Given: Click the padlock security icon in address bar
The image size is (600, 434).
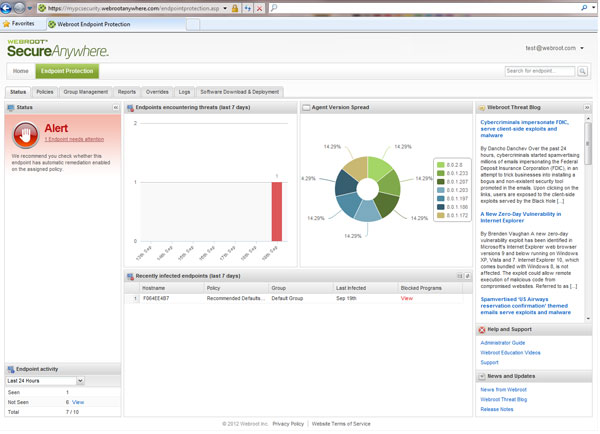Looking at the screenshot, I should click(235, 8).
